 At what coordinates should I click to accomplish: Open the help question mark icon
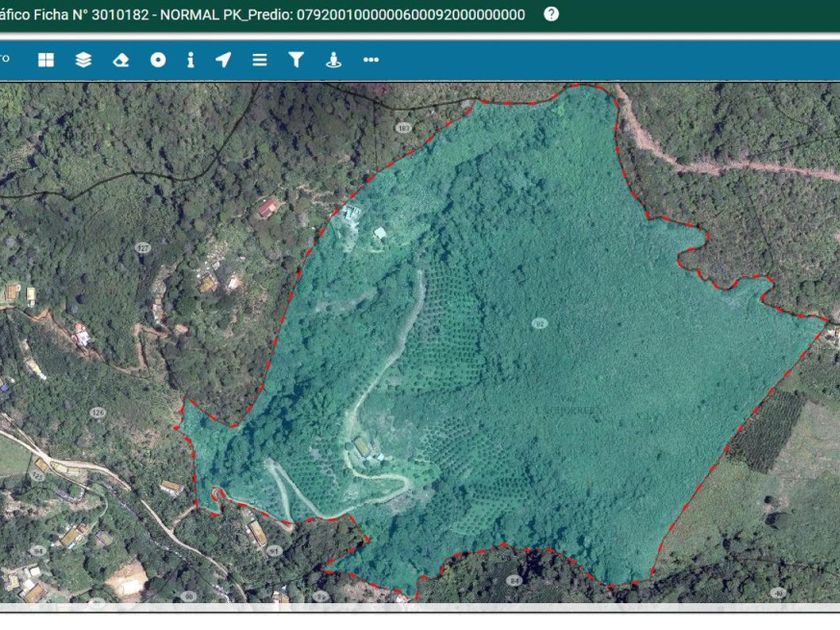[x=551, y=14]
